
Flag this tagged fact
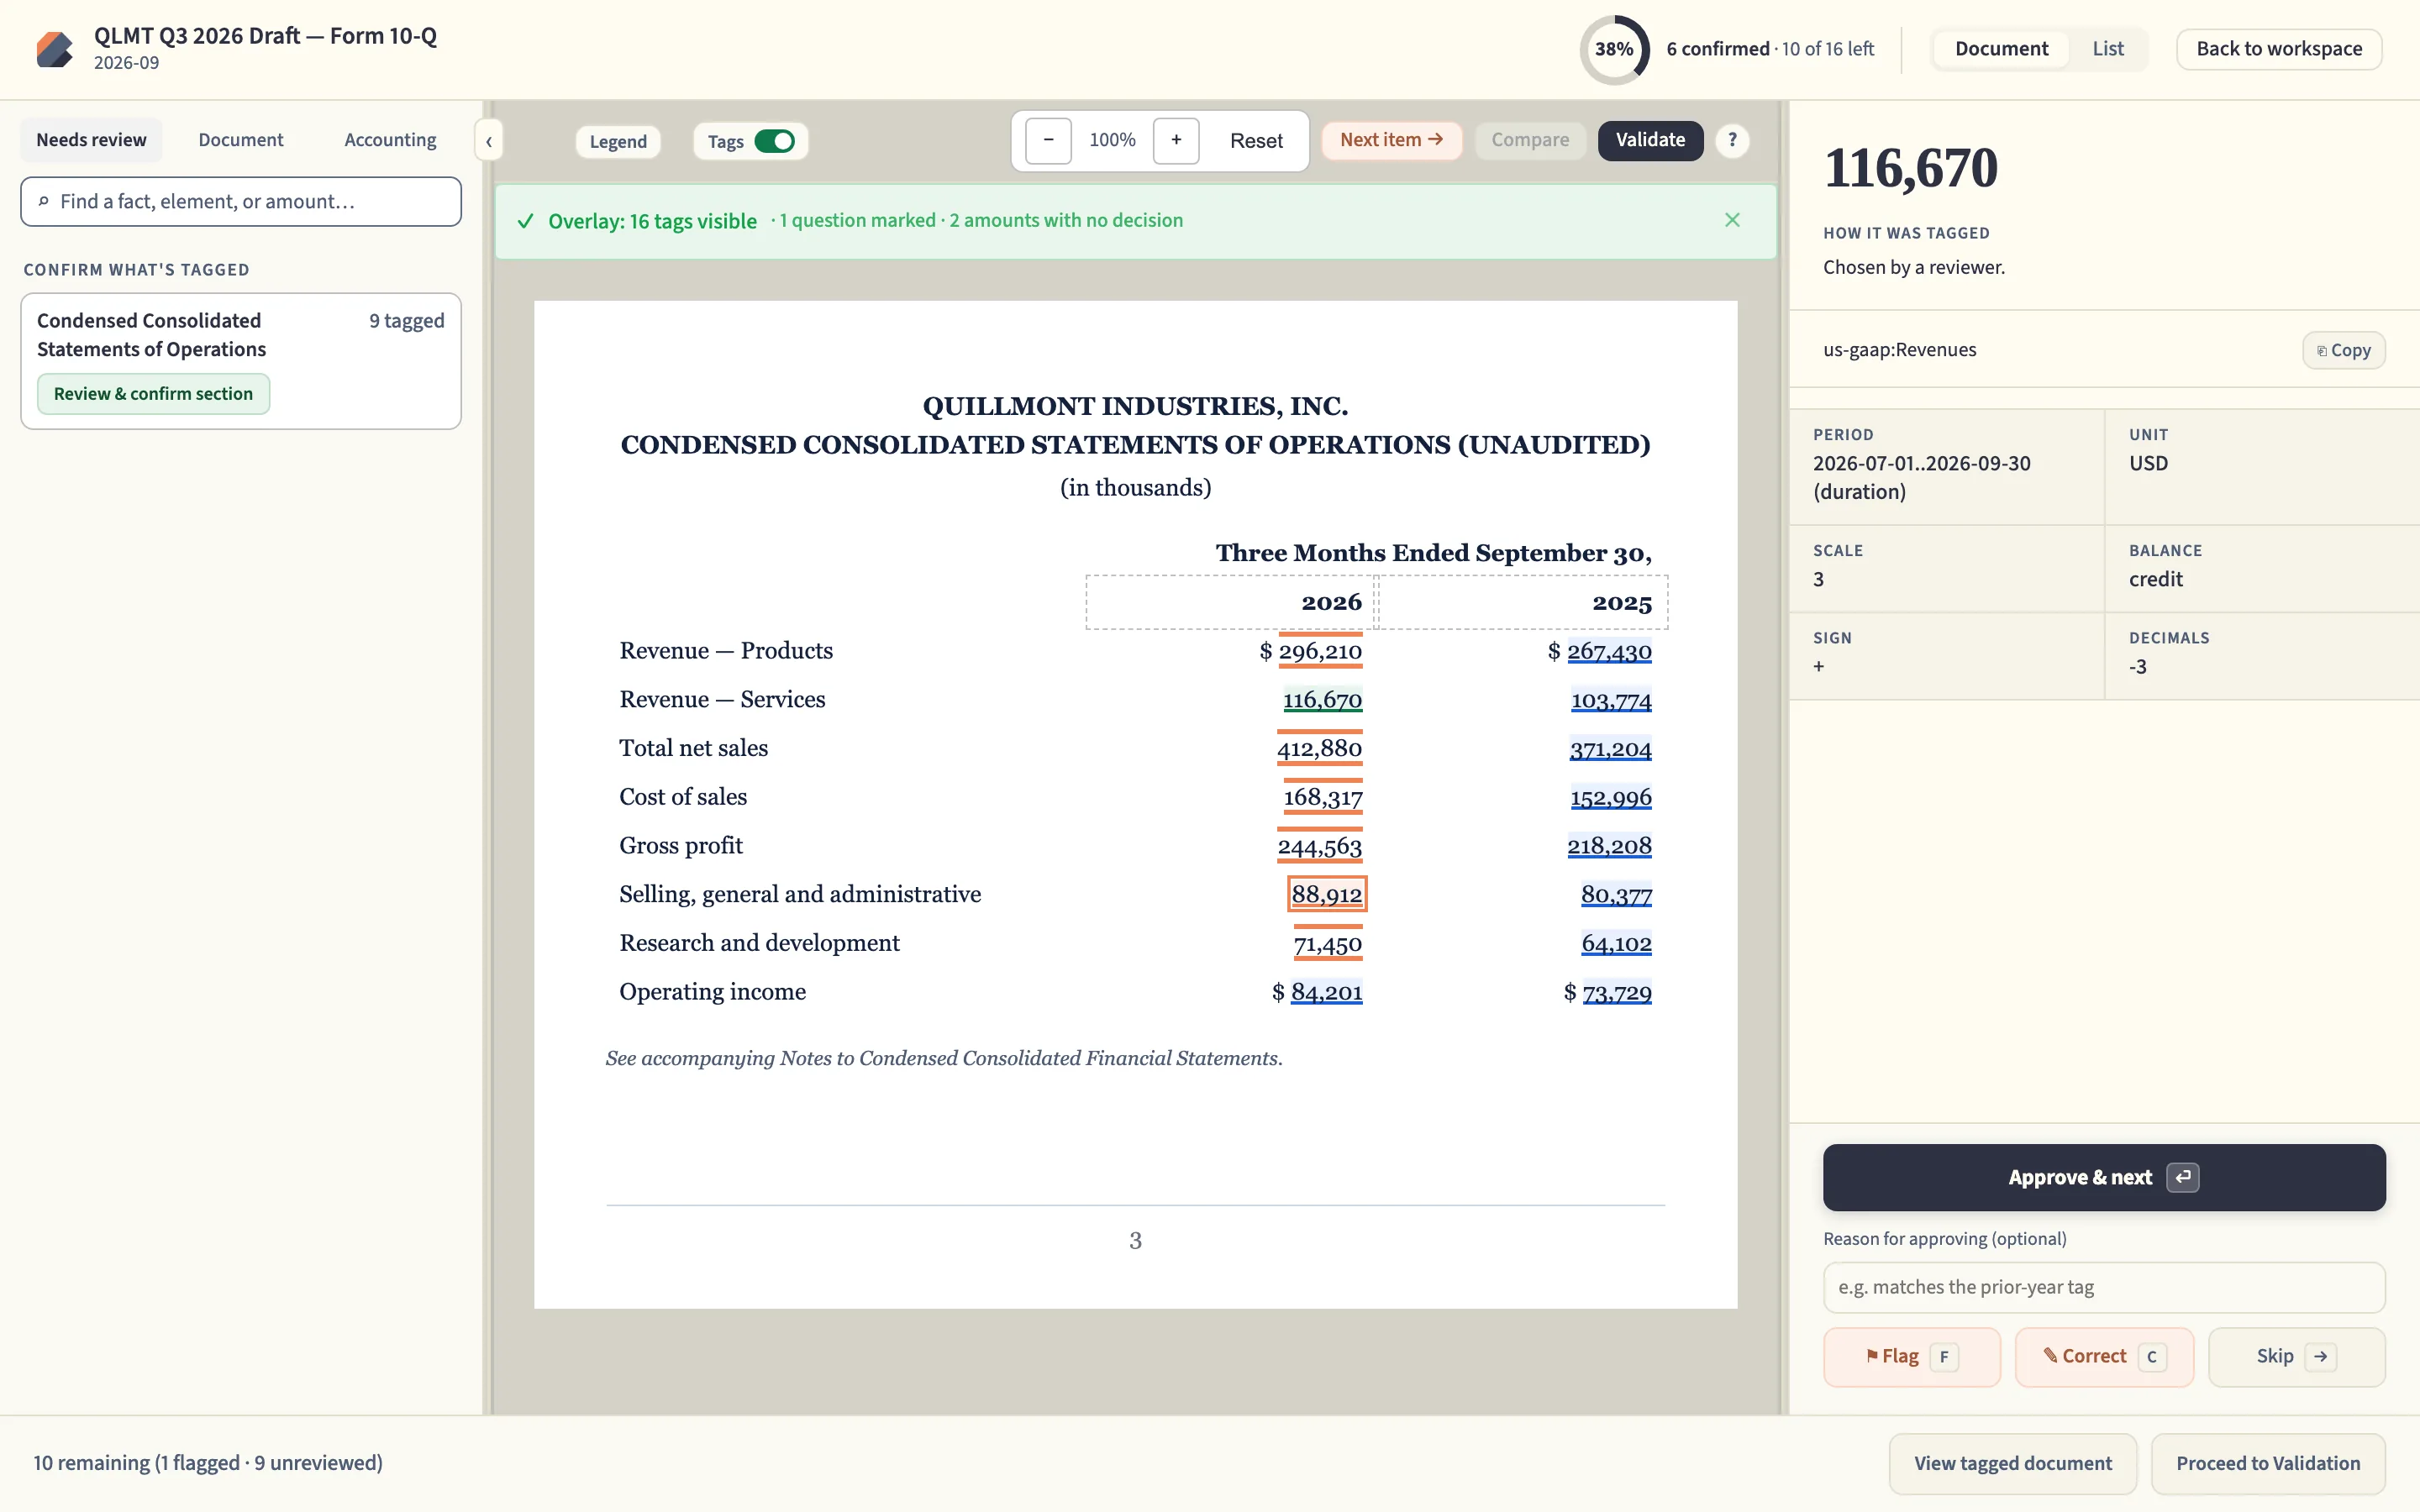(1912, 1357)
